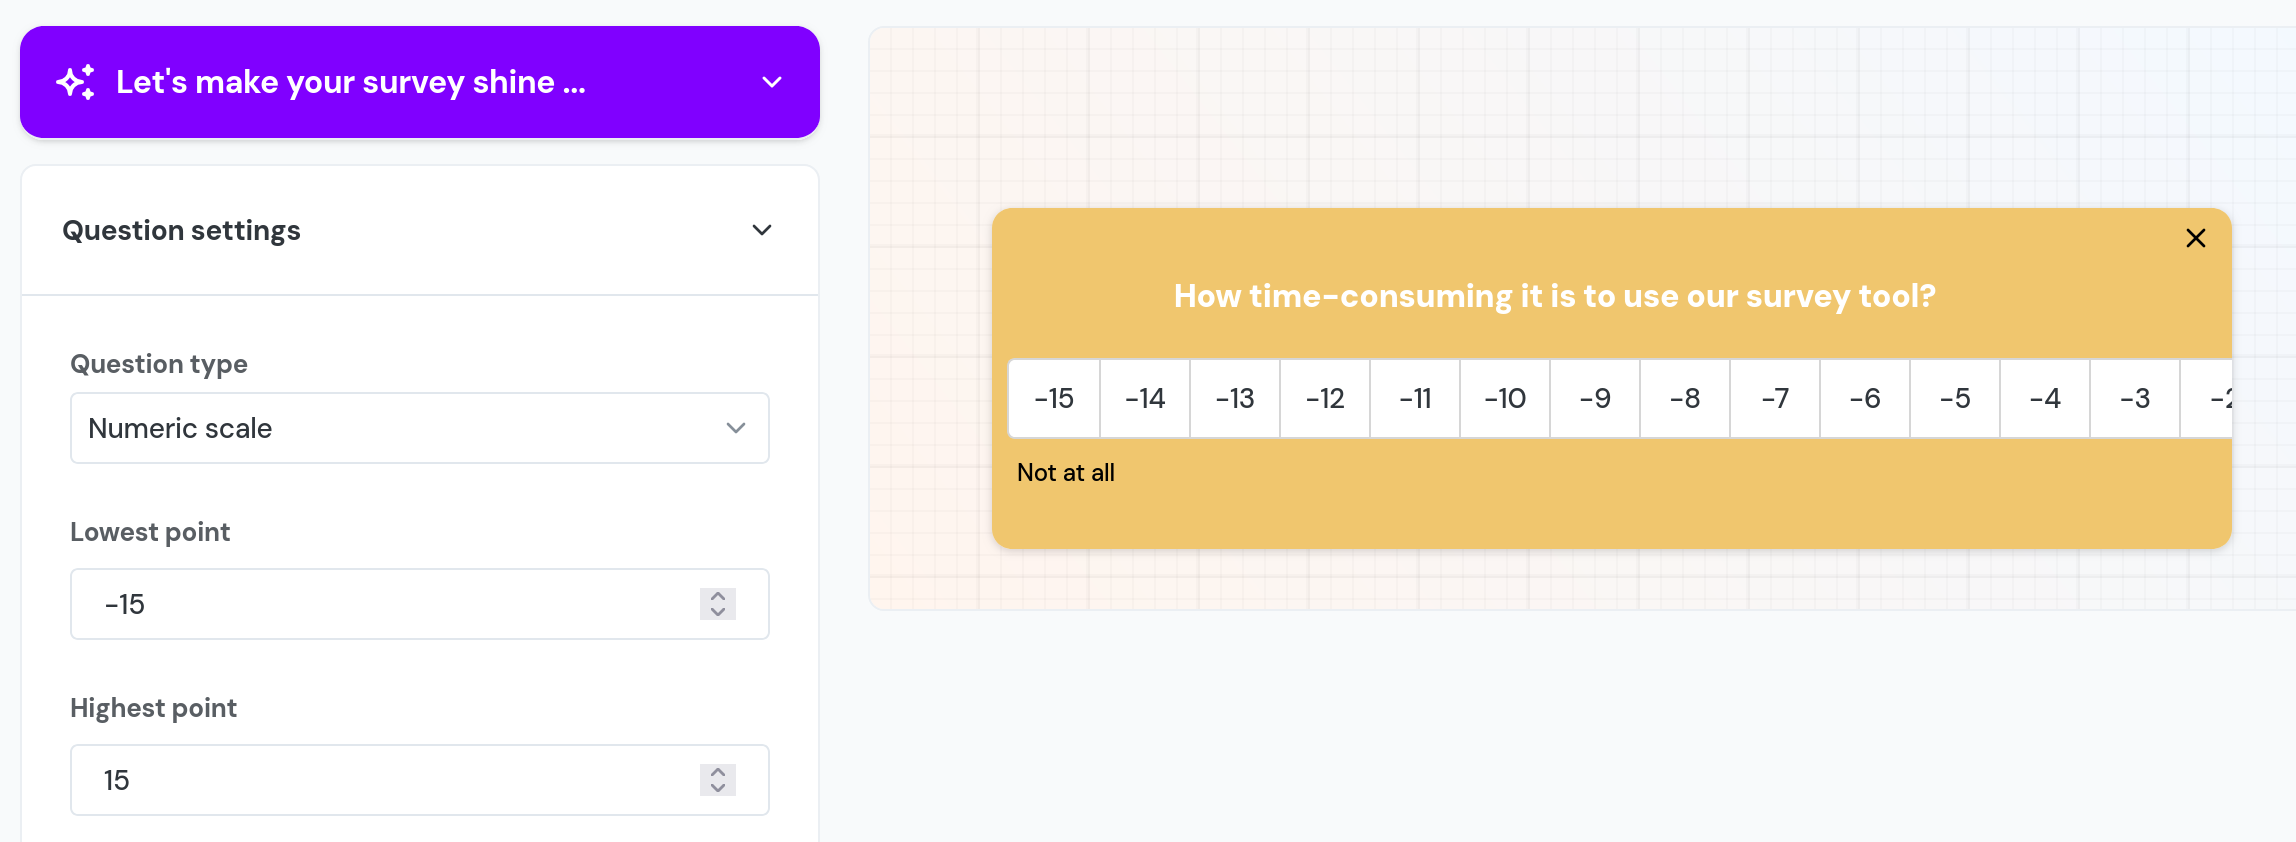Pick -5 on the survey scale

click(x=1955, y=398)
